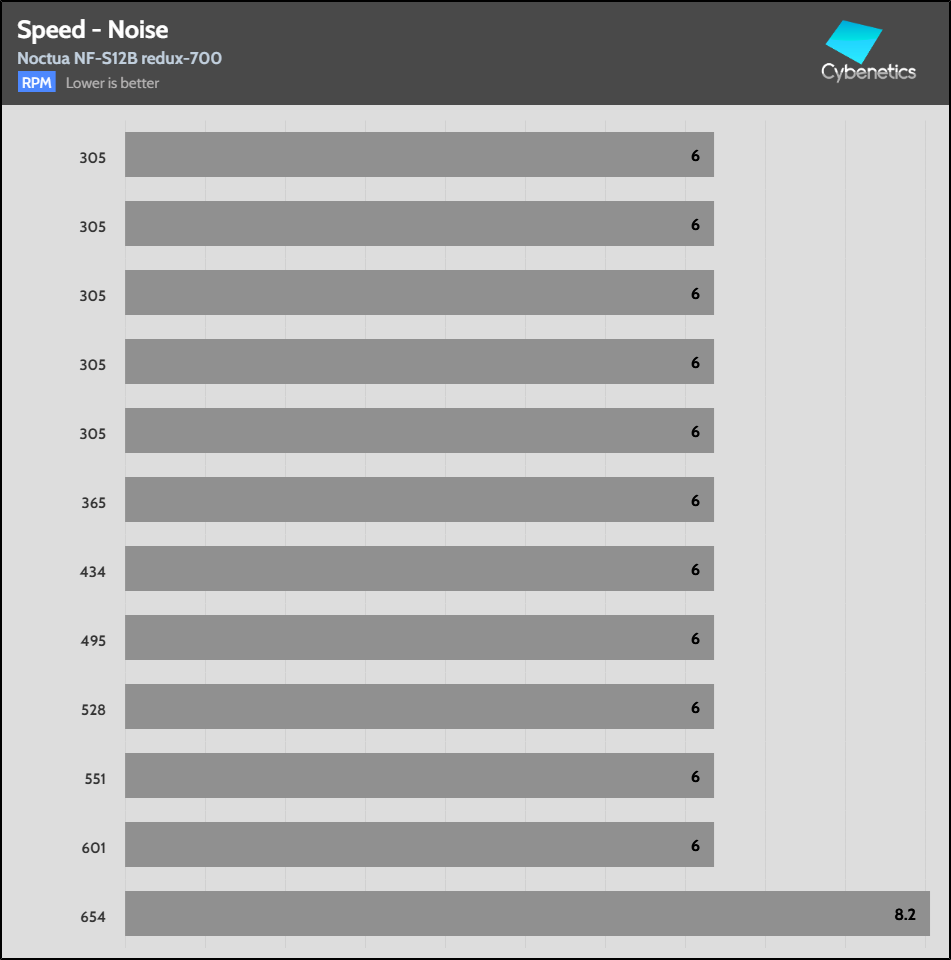The width and height of the screenshot is (951, 960).
Task: Click the 8.2 value label
Action: click(x=906, y=914)
